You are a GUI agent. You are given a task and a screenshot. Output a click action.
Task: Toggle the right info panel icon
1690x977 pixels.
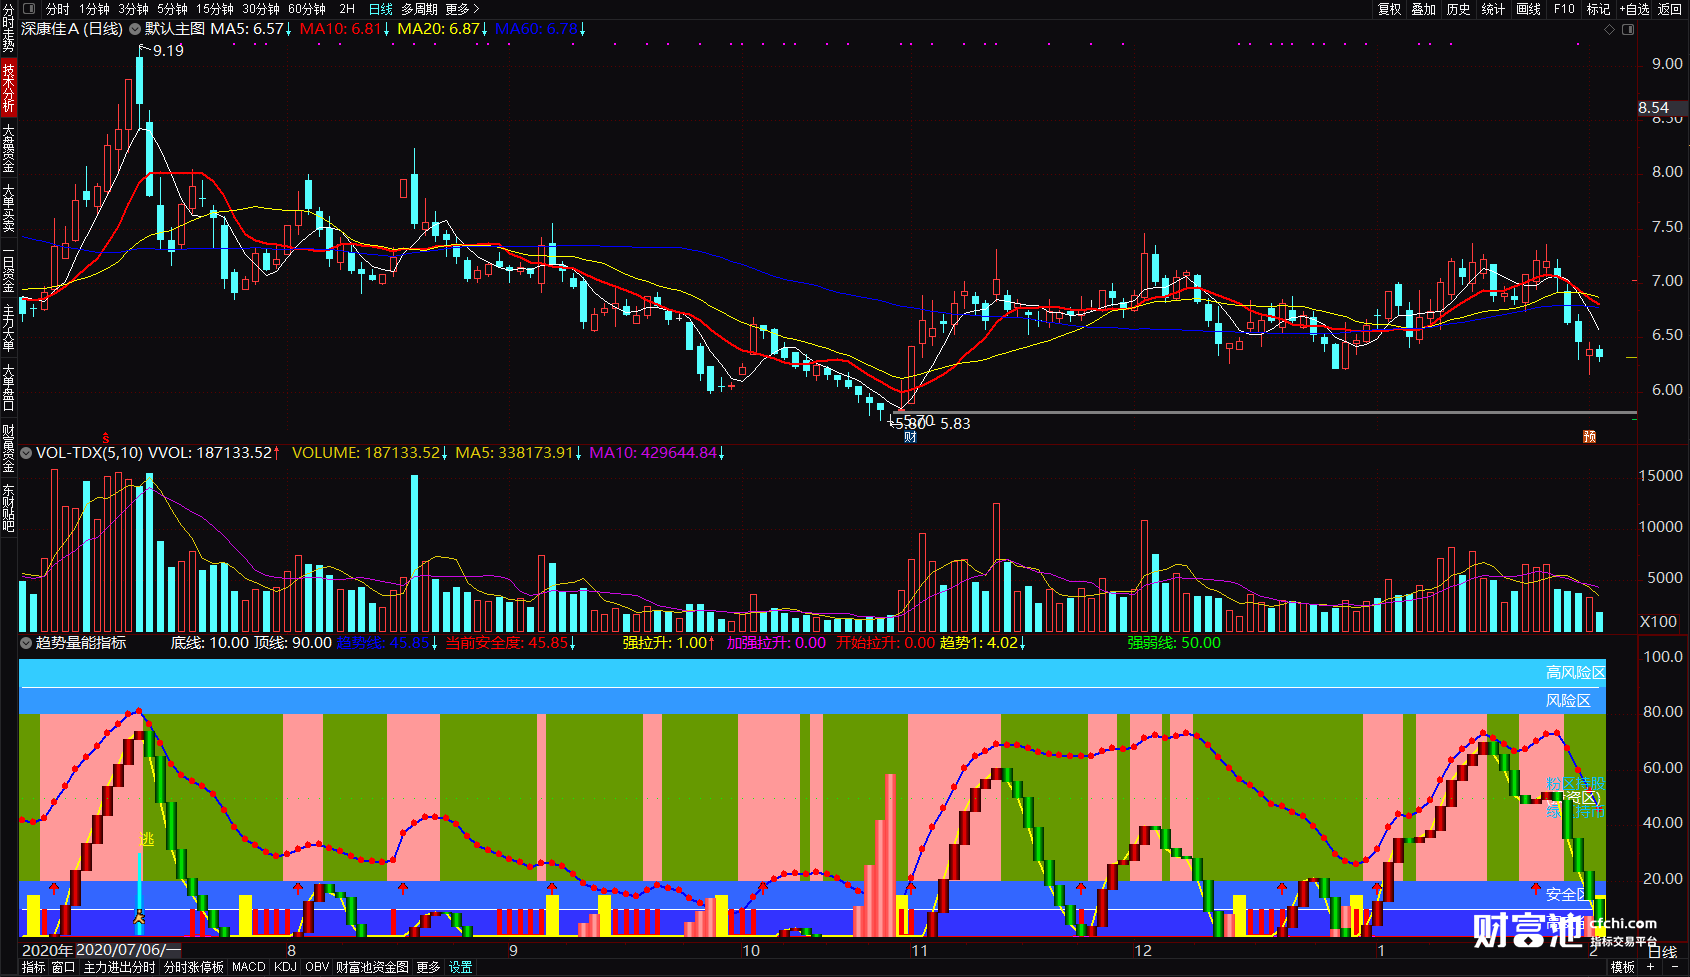point(1628,30)
